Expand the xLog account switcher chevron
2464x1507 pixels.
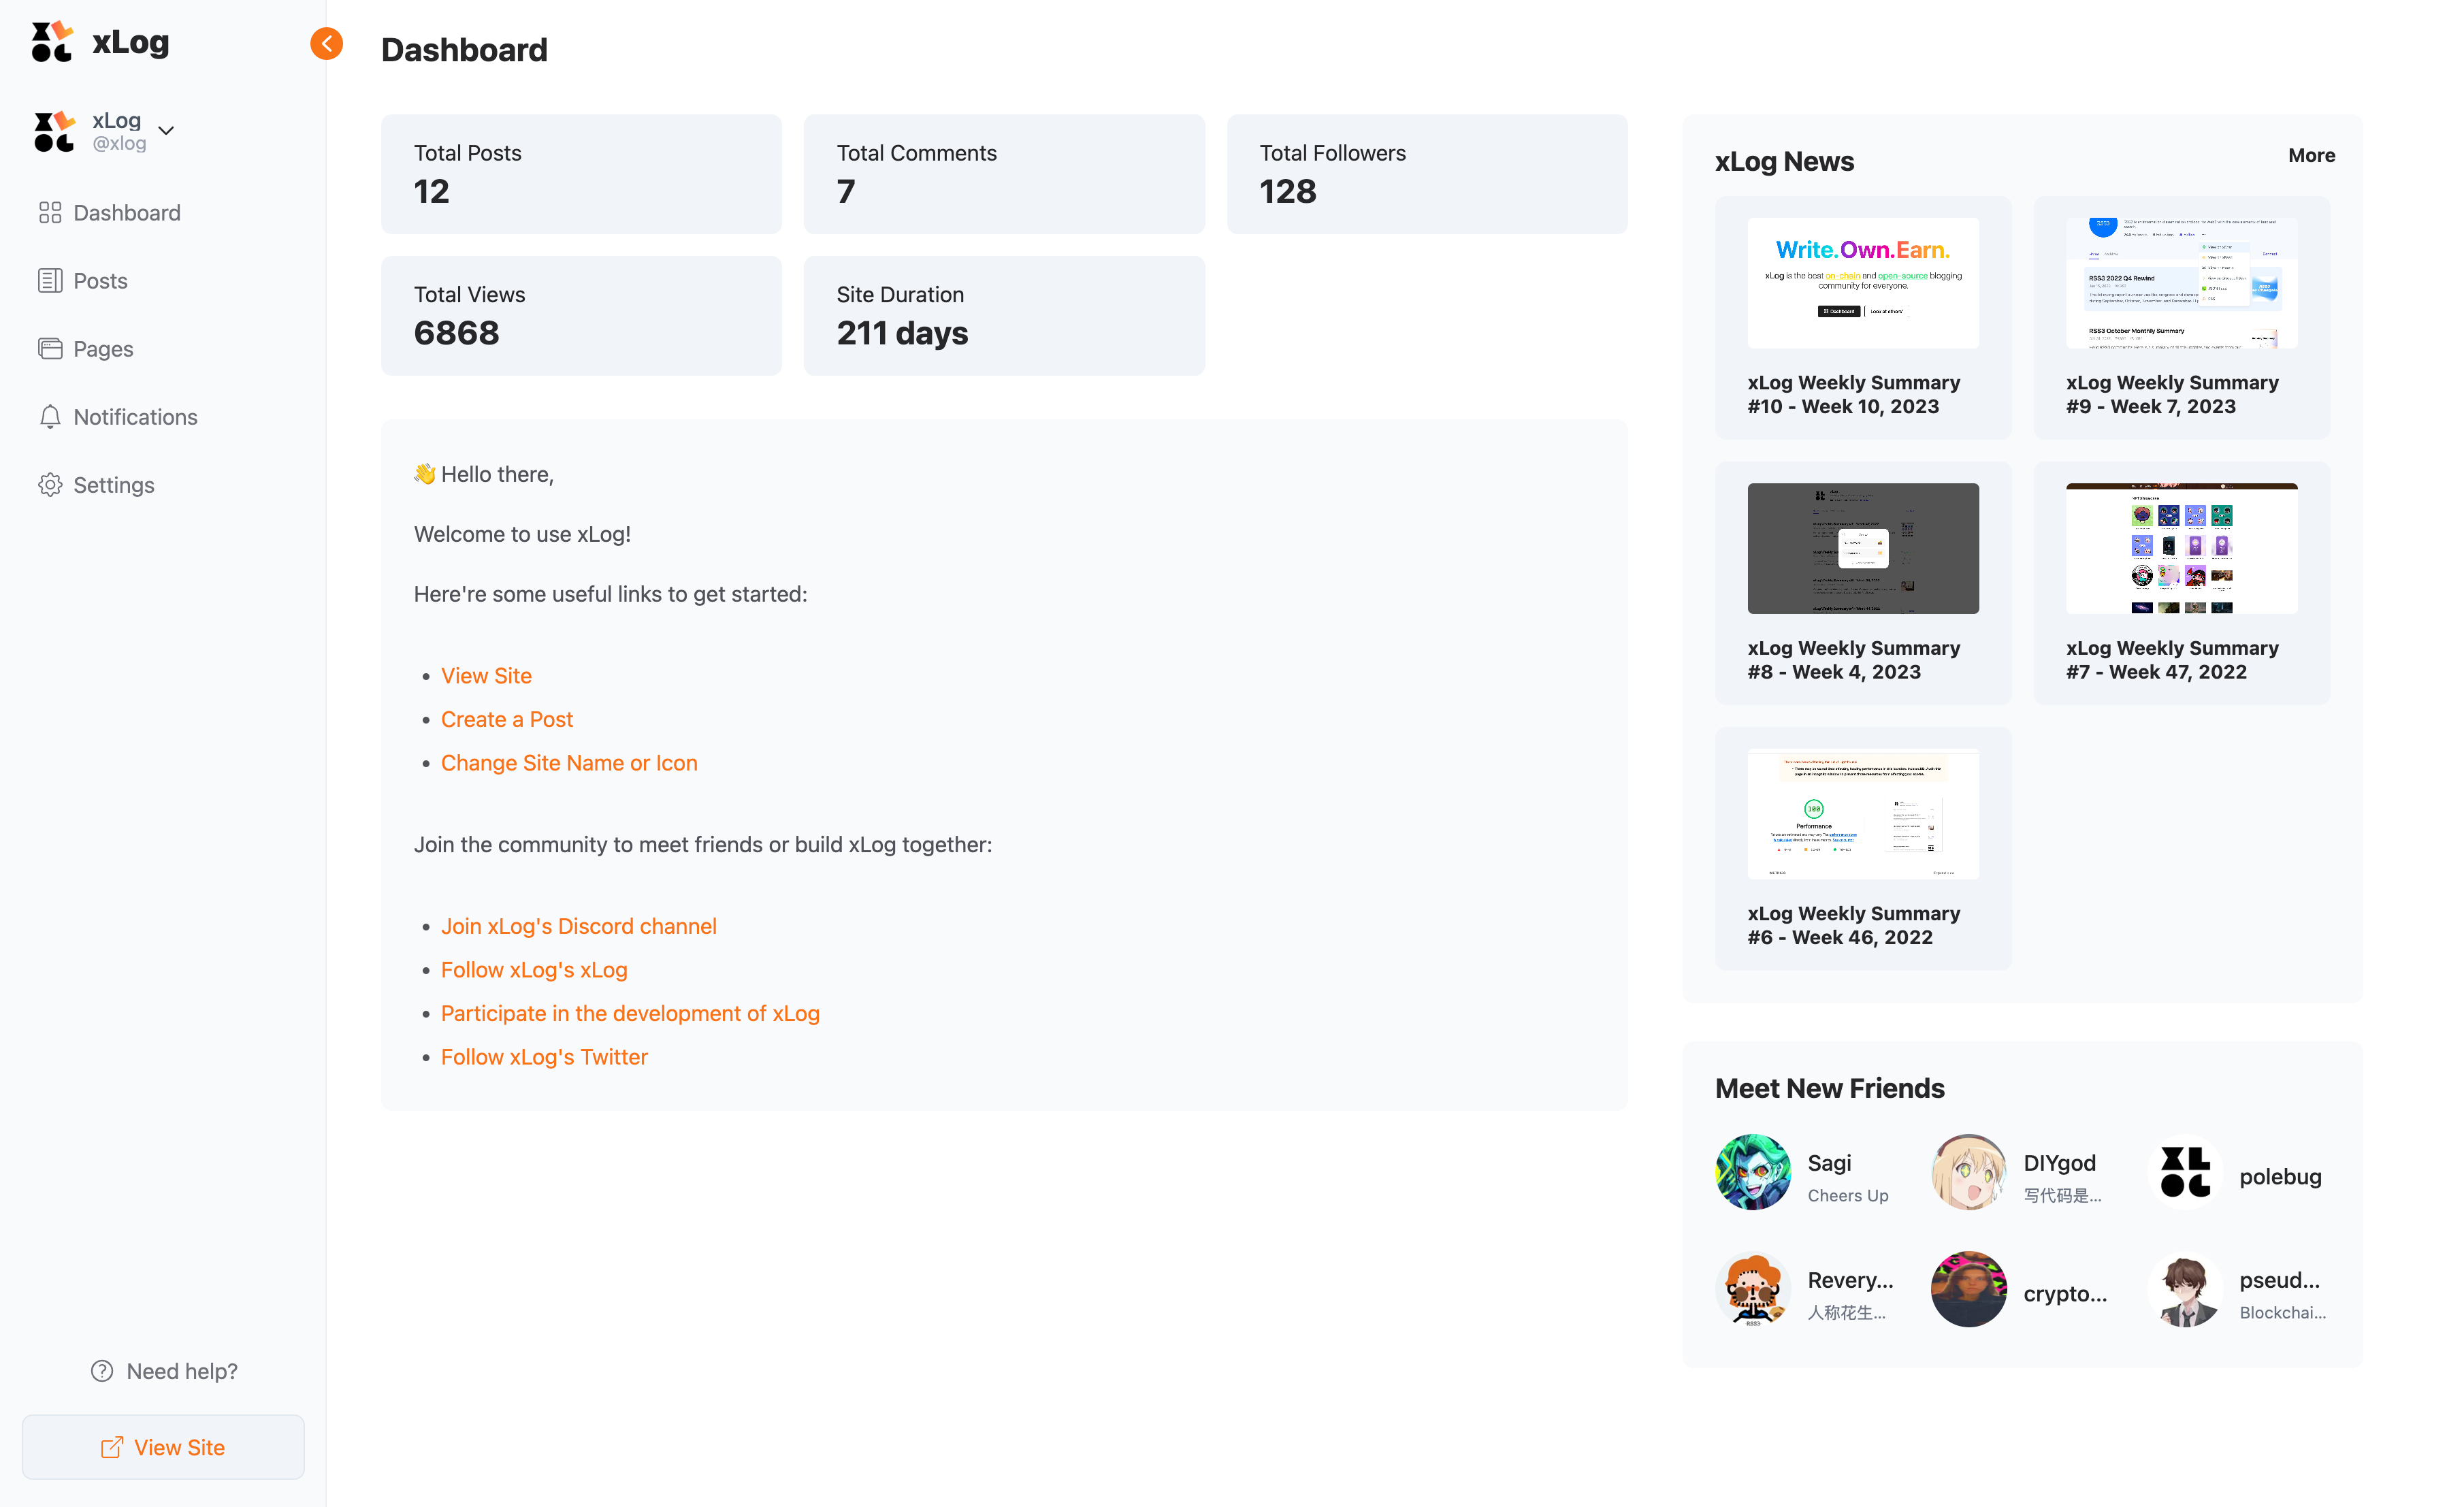[x=166, y=131]
